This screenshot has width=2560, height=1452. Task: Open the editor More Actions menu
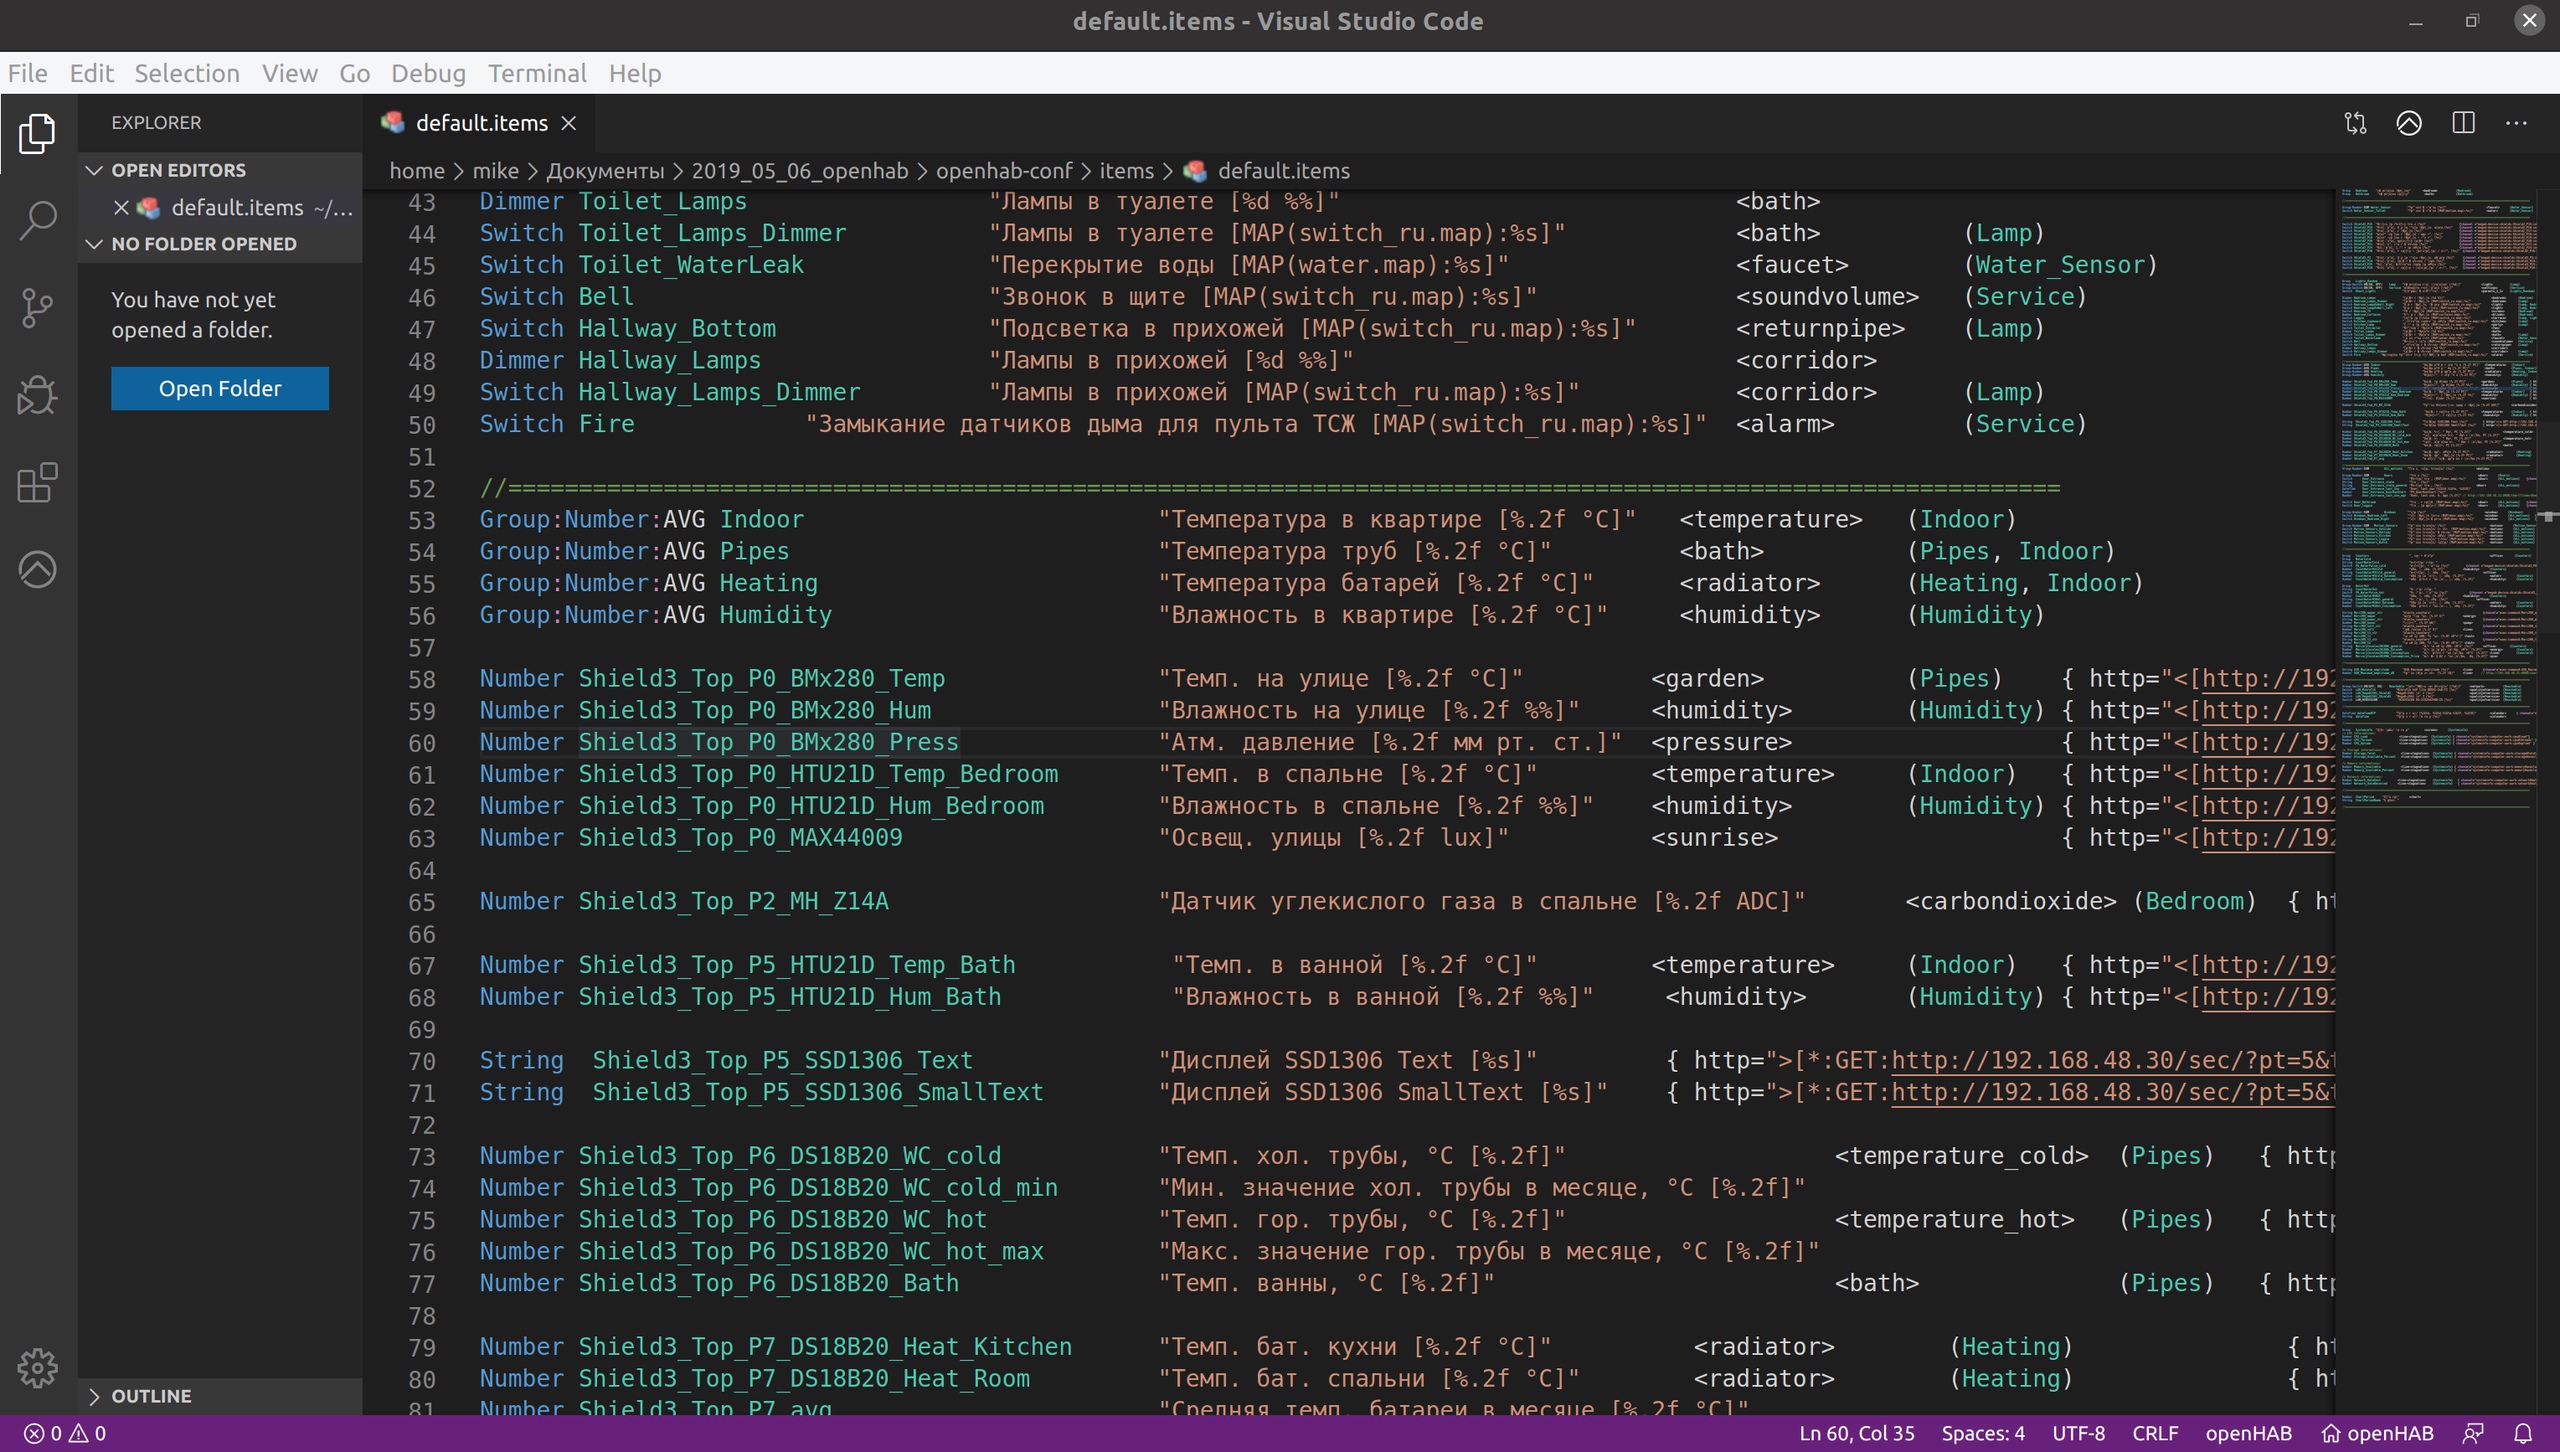(2517, 123)
